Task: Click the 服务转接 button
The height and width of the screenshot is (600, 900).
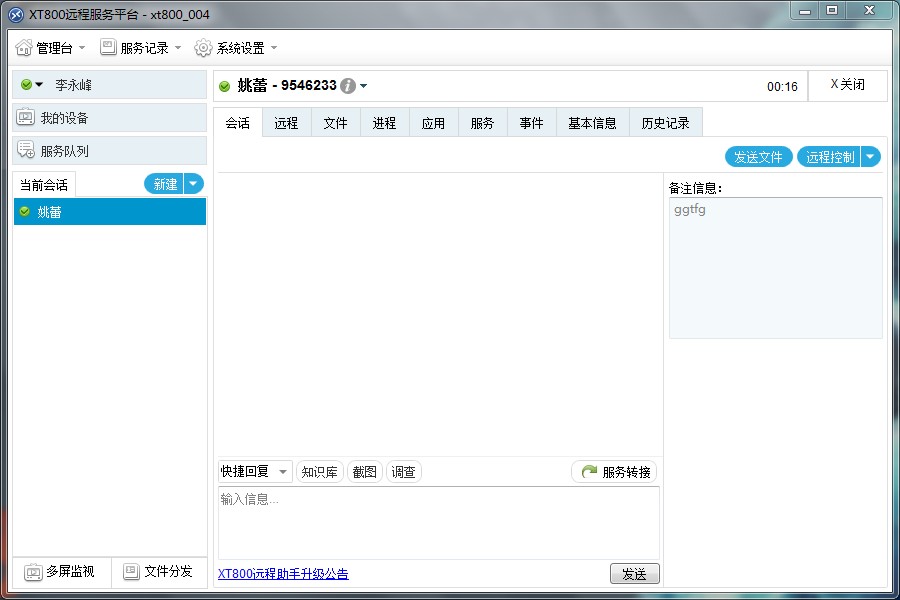Action: pos(615,471)
